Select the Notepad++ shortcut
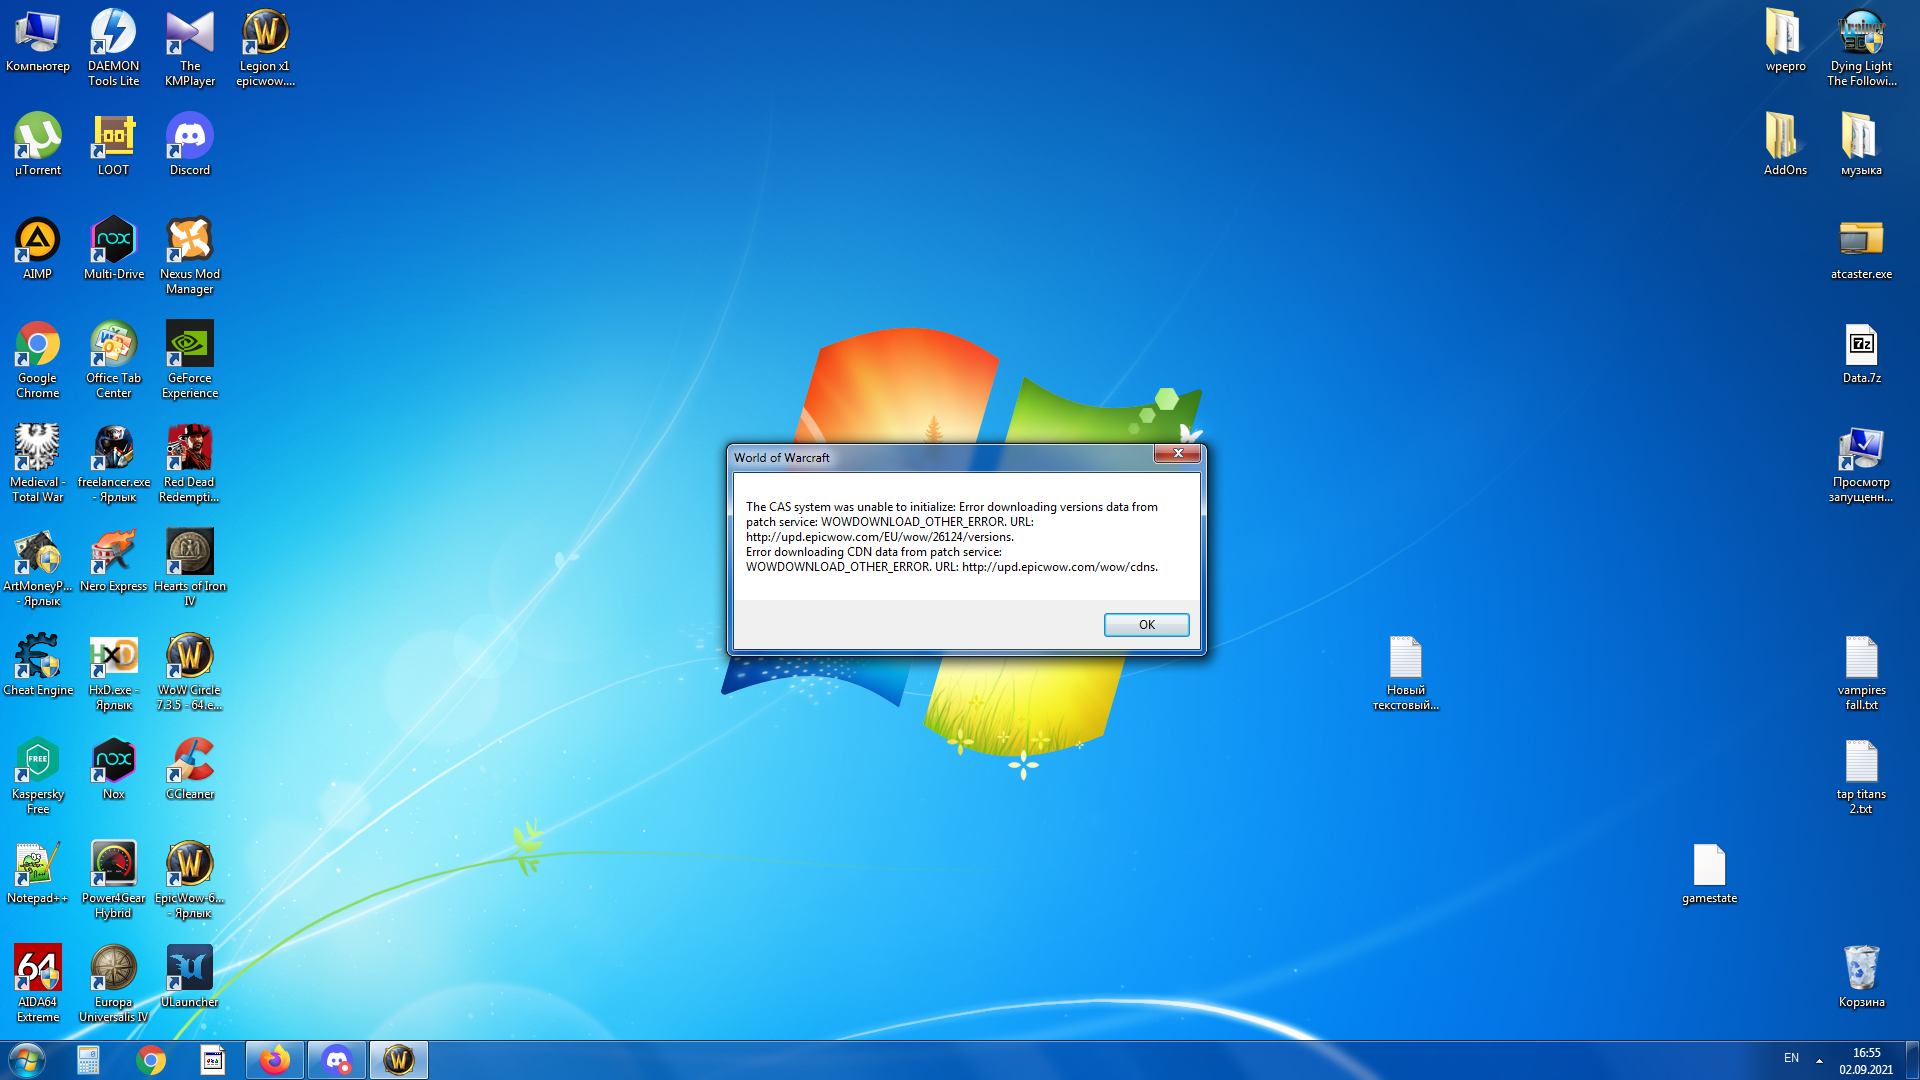This screenshot has width=1920, height=1080. [x=38, y=873]
